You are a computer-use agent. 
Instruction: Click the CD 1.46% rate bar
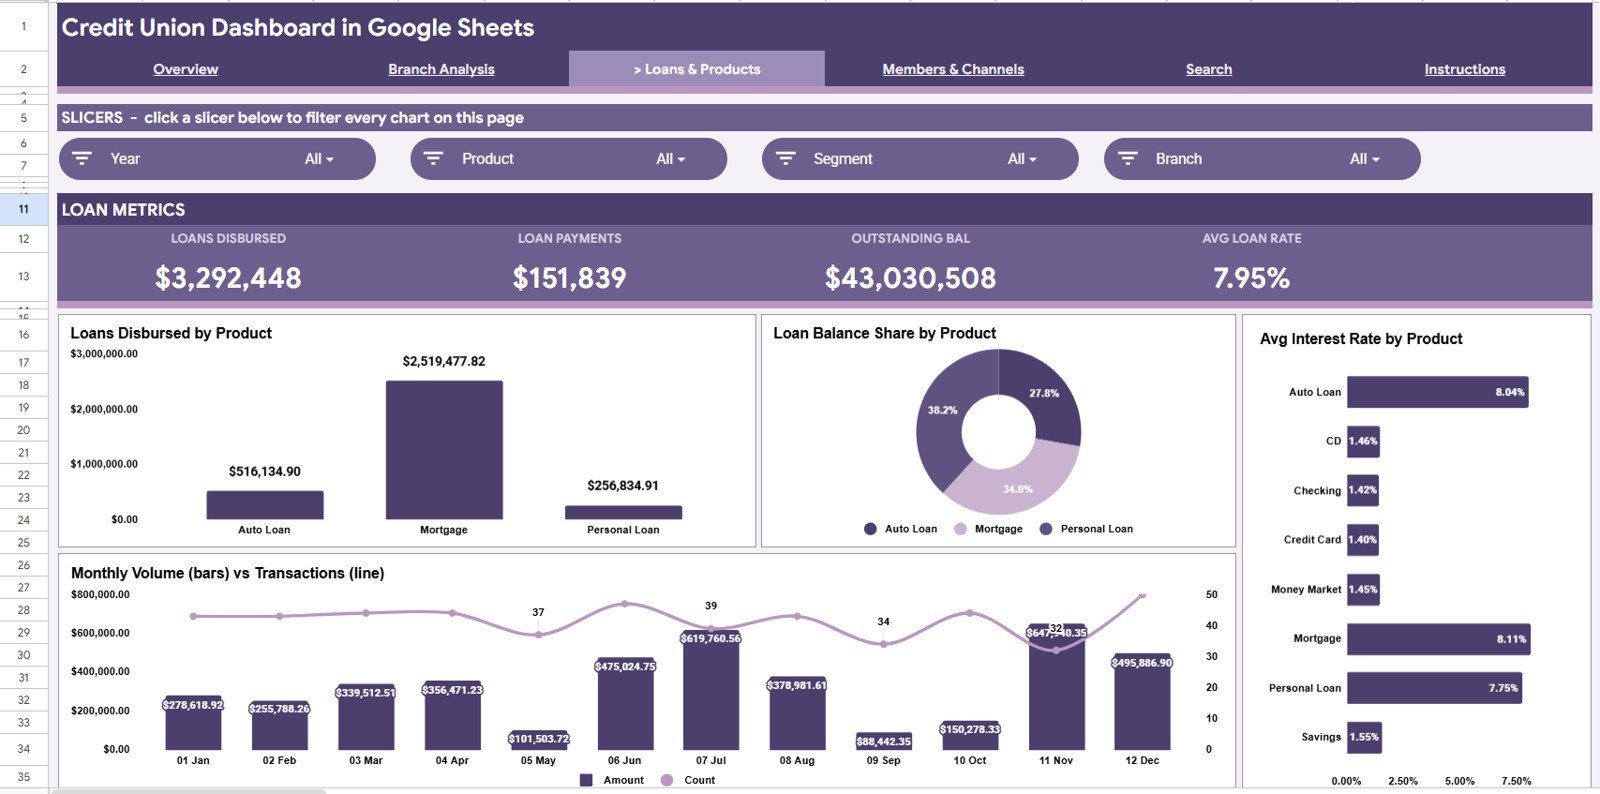[1363, 441]
